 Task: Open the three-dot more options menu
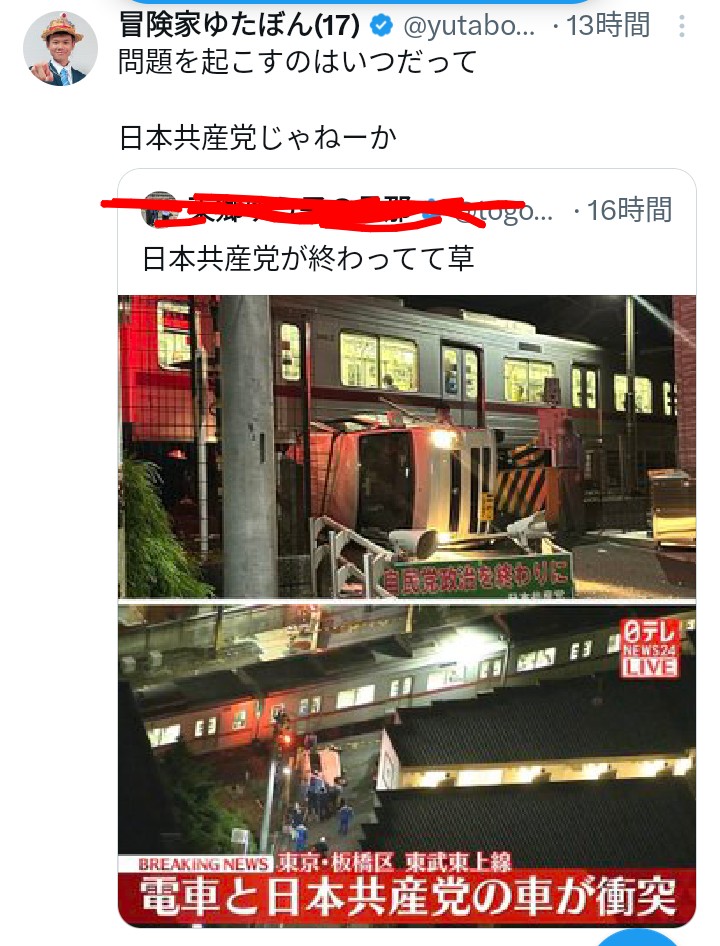coord(682,26)
